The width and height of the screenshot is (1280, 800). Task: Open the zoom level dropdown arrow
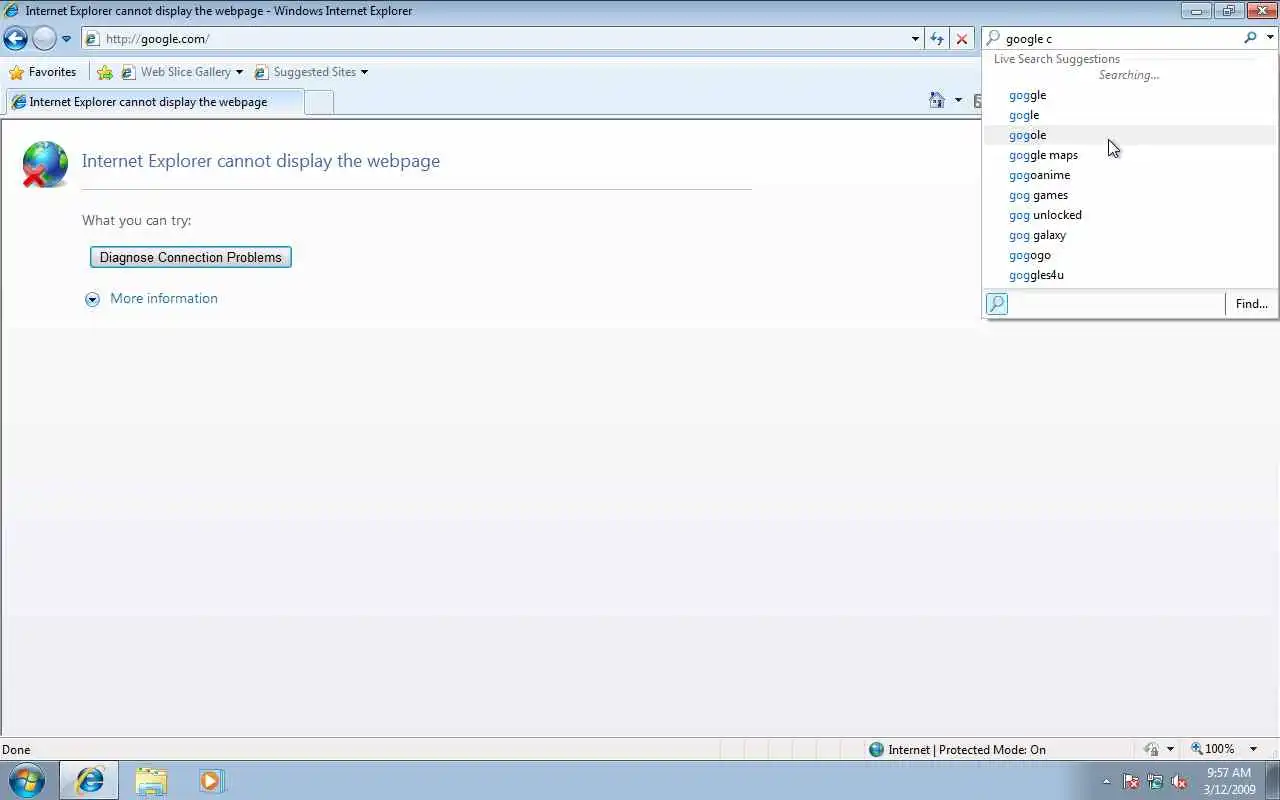(1253, 749)
